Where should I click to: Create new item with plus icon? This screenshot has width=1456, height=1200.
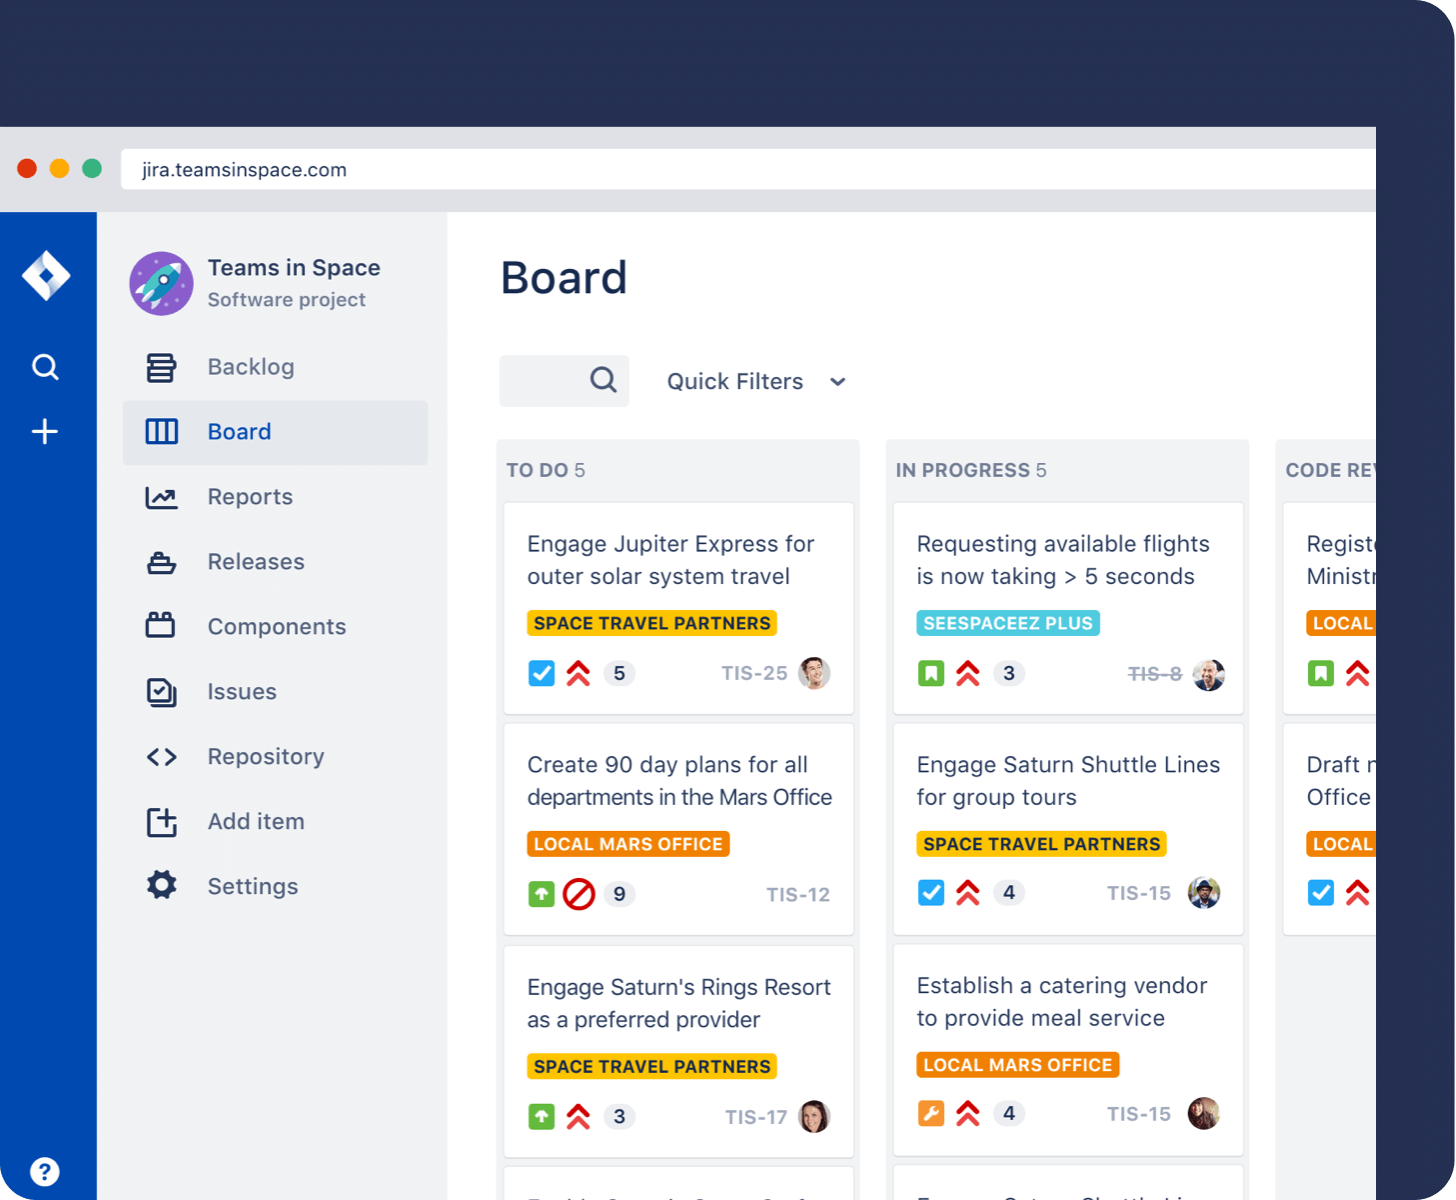(45, 432)
